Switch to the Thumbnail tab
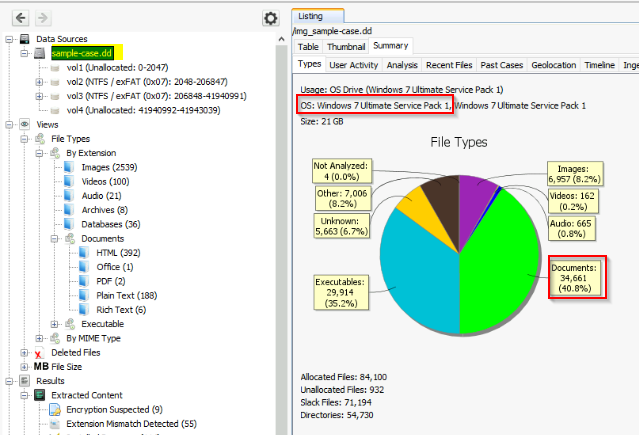The height and width of the screenshot is (435, 639). [x=346, y=47]
